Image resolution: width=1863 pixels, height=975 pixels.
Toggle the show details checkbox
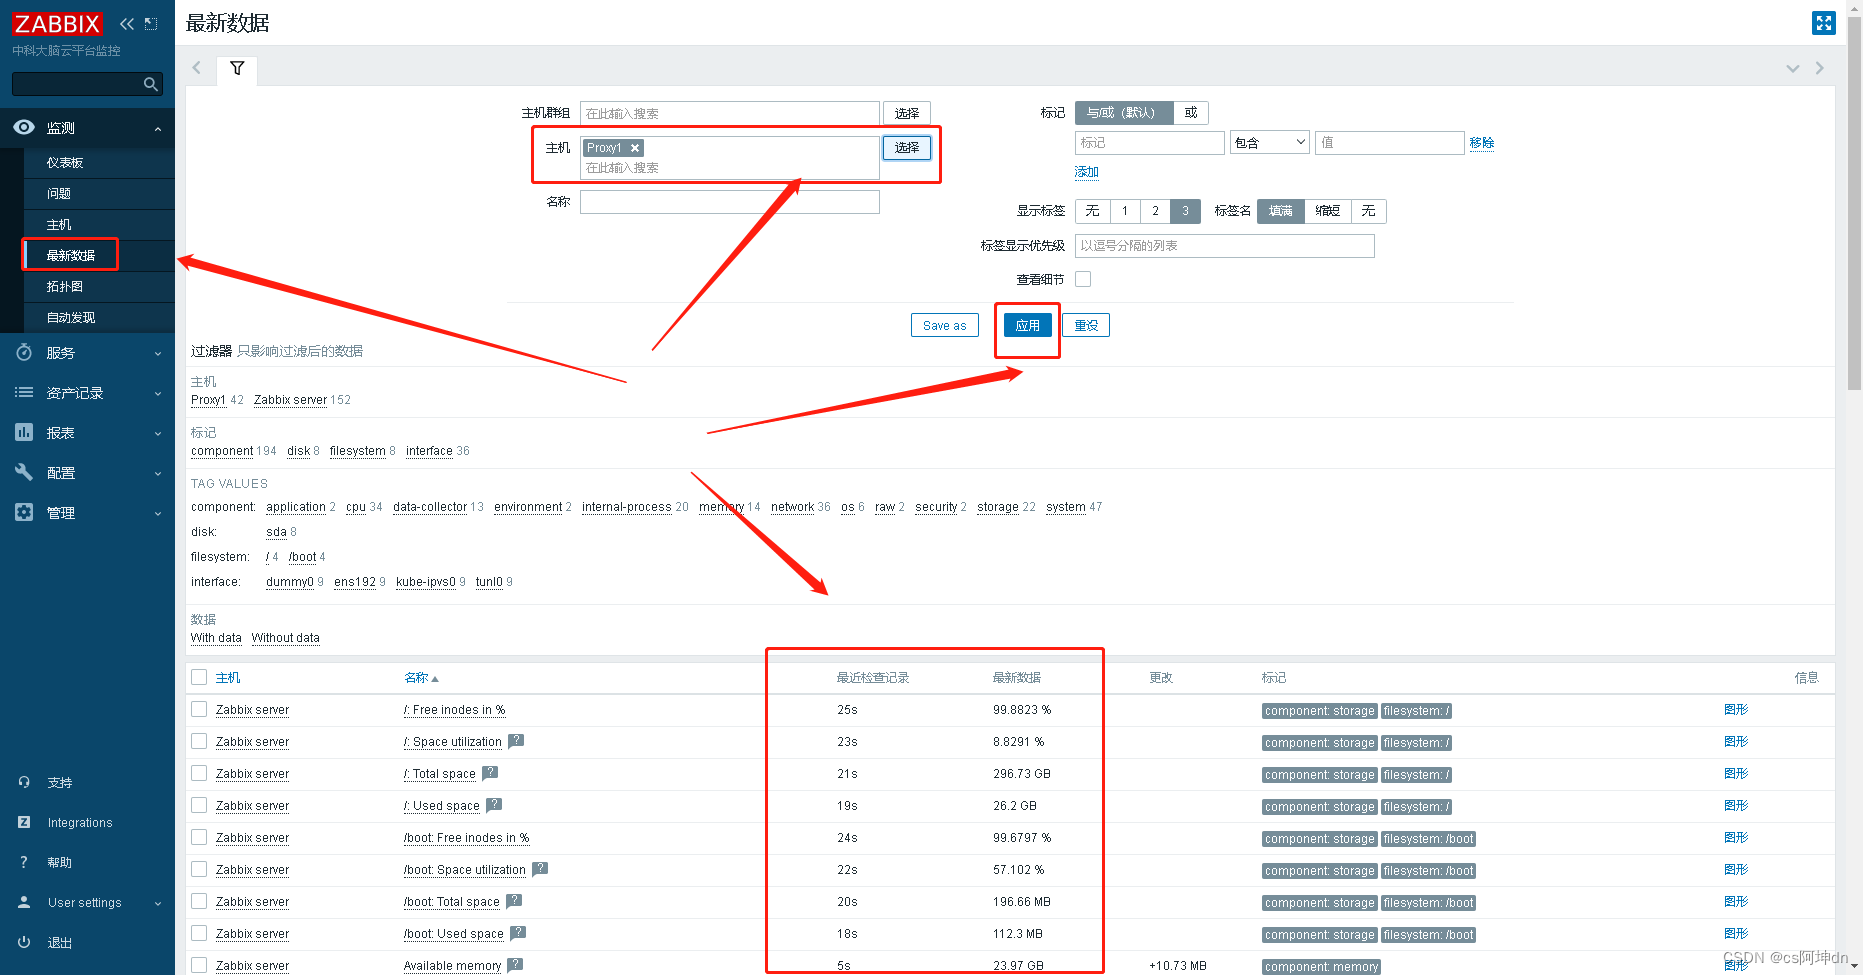pyautogui.click(x=1083, y=279)
